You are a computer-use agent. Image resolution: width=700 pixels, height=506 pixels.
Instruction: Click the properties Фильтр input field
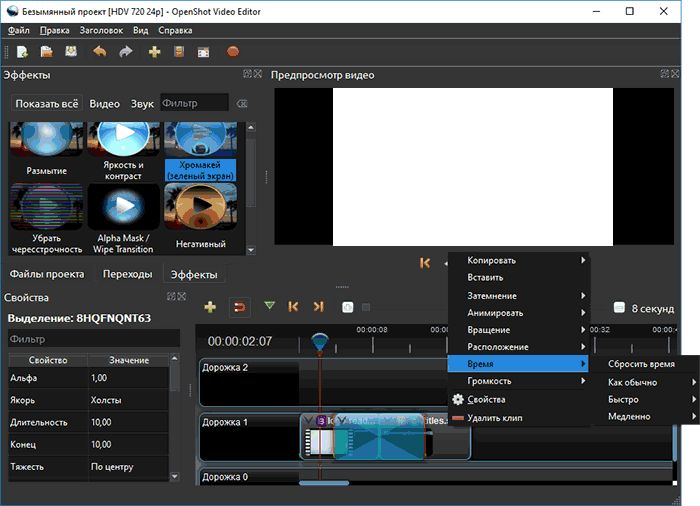click(94, 339)
